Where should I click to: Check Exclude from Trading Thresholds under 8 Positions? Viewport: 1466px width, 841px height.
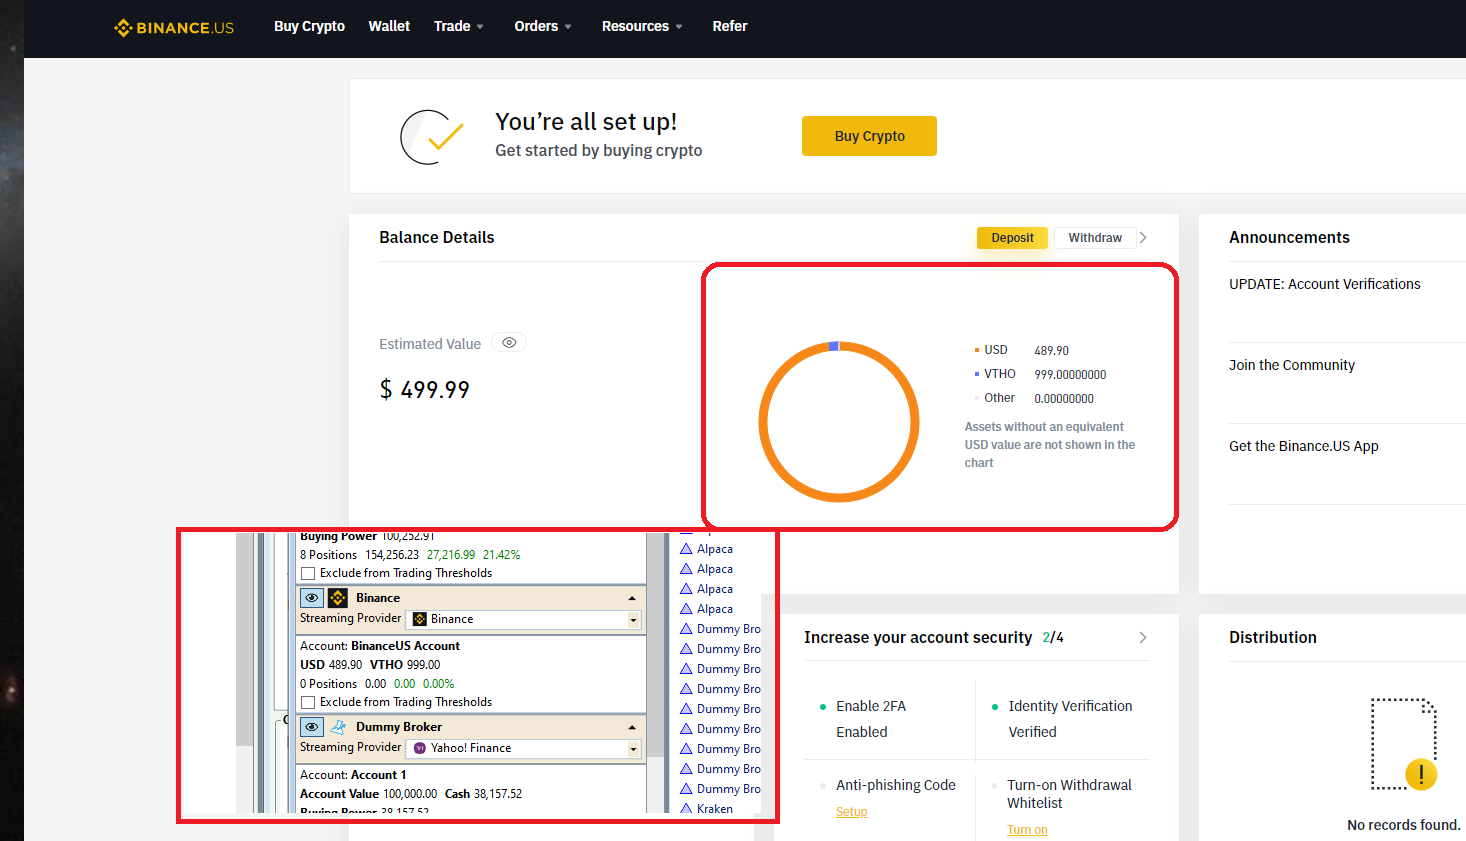(308, 573)
